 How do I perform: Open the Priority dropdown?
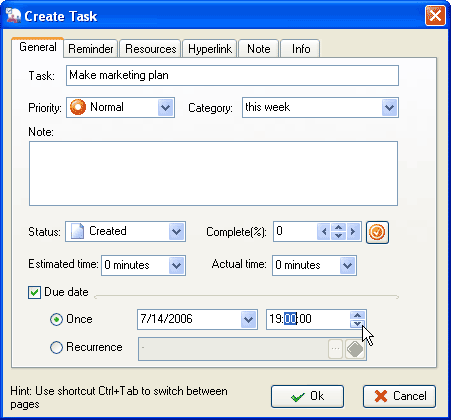pos(166,107)
